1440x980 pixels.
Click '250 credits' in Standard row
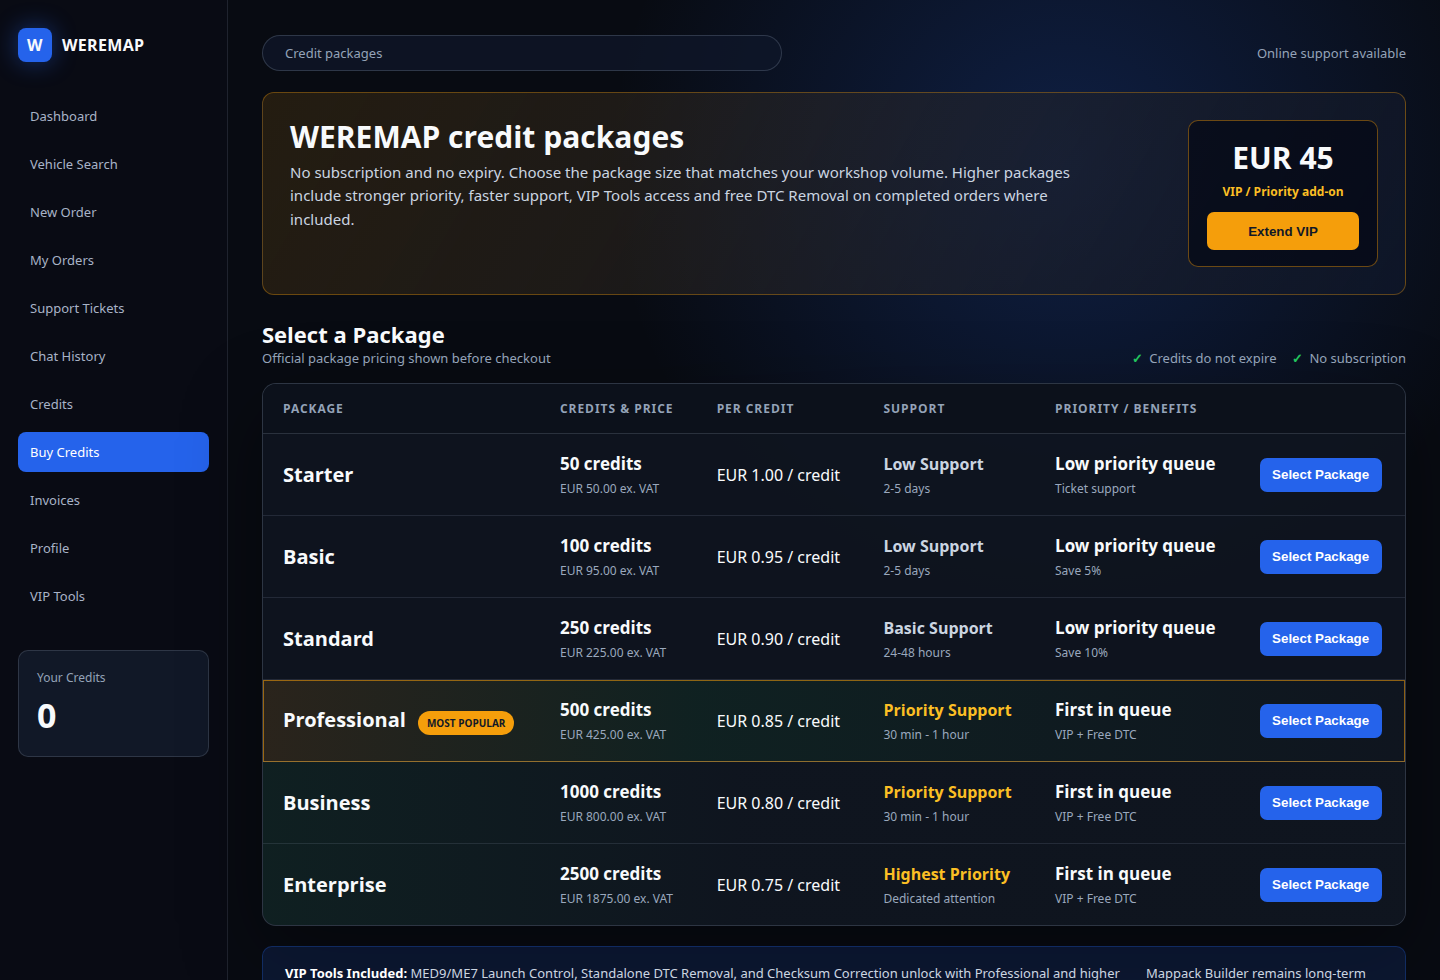pyautogui.click(x=606, y=628)
